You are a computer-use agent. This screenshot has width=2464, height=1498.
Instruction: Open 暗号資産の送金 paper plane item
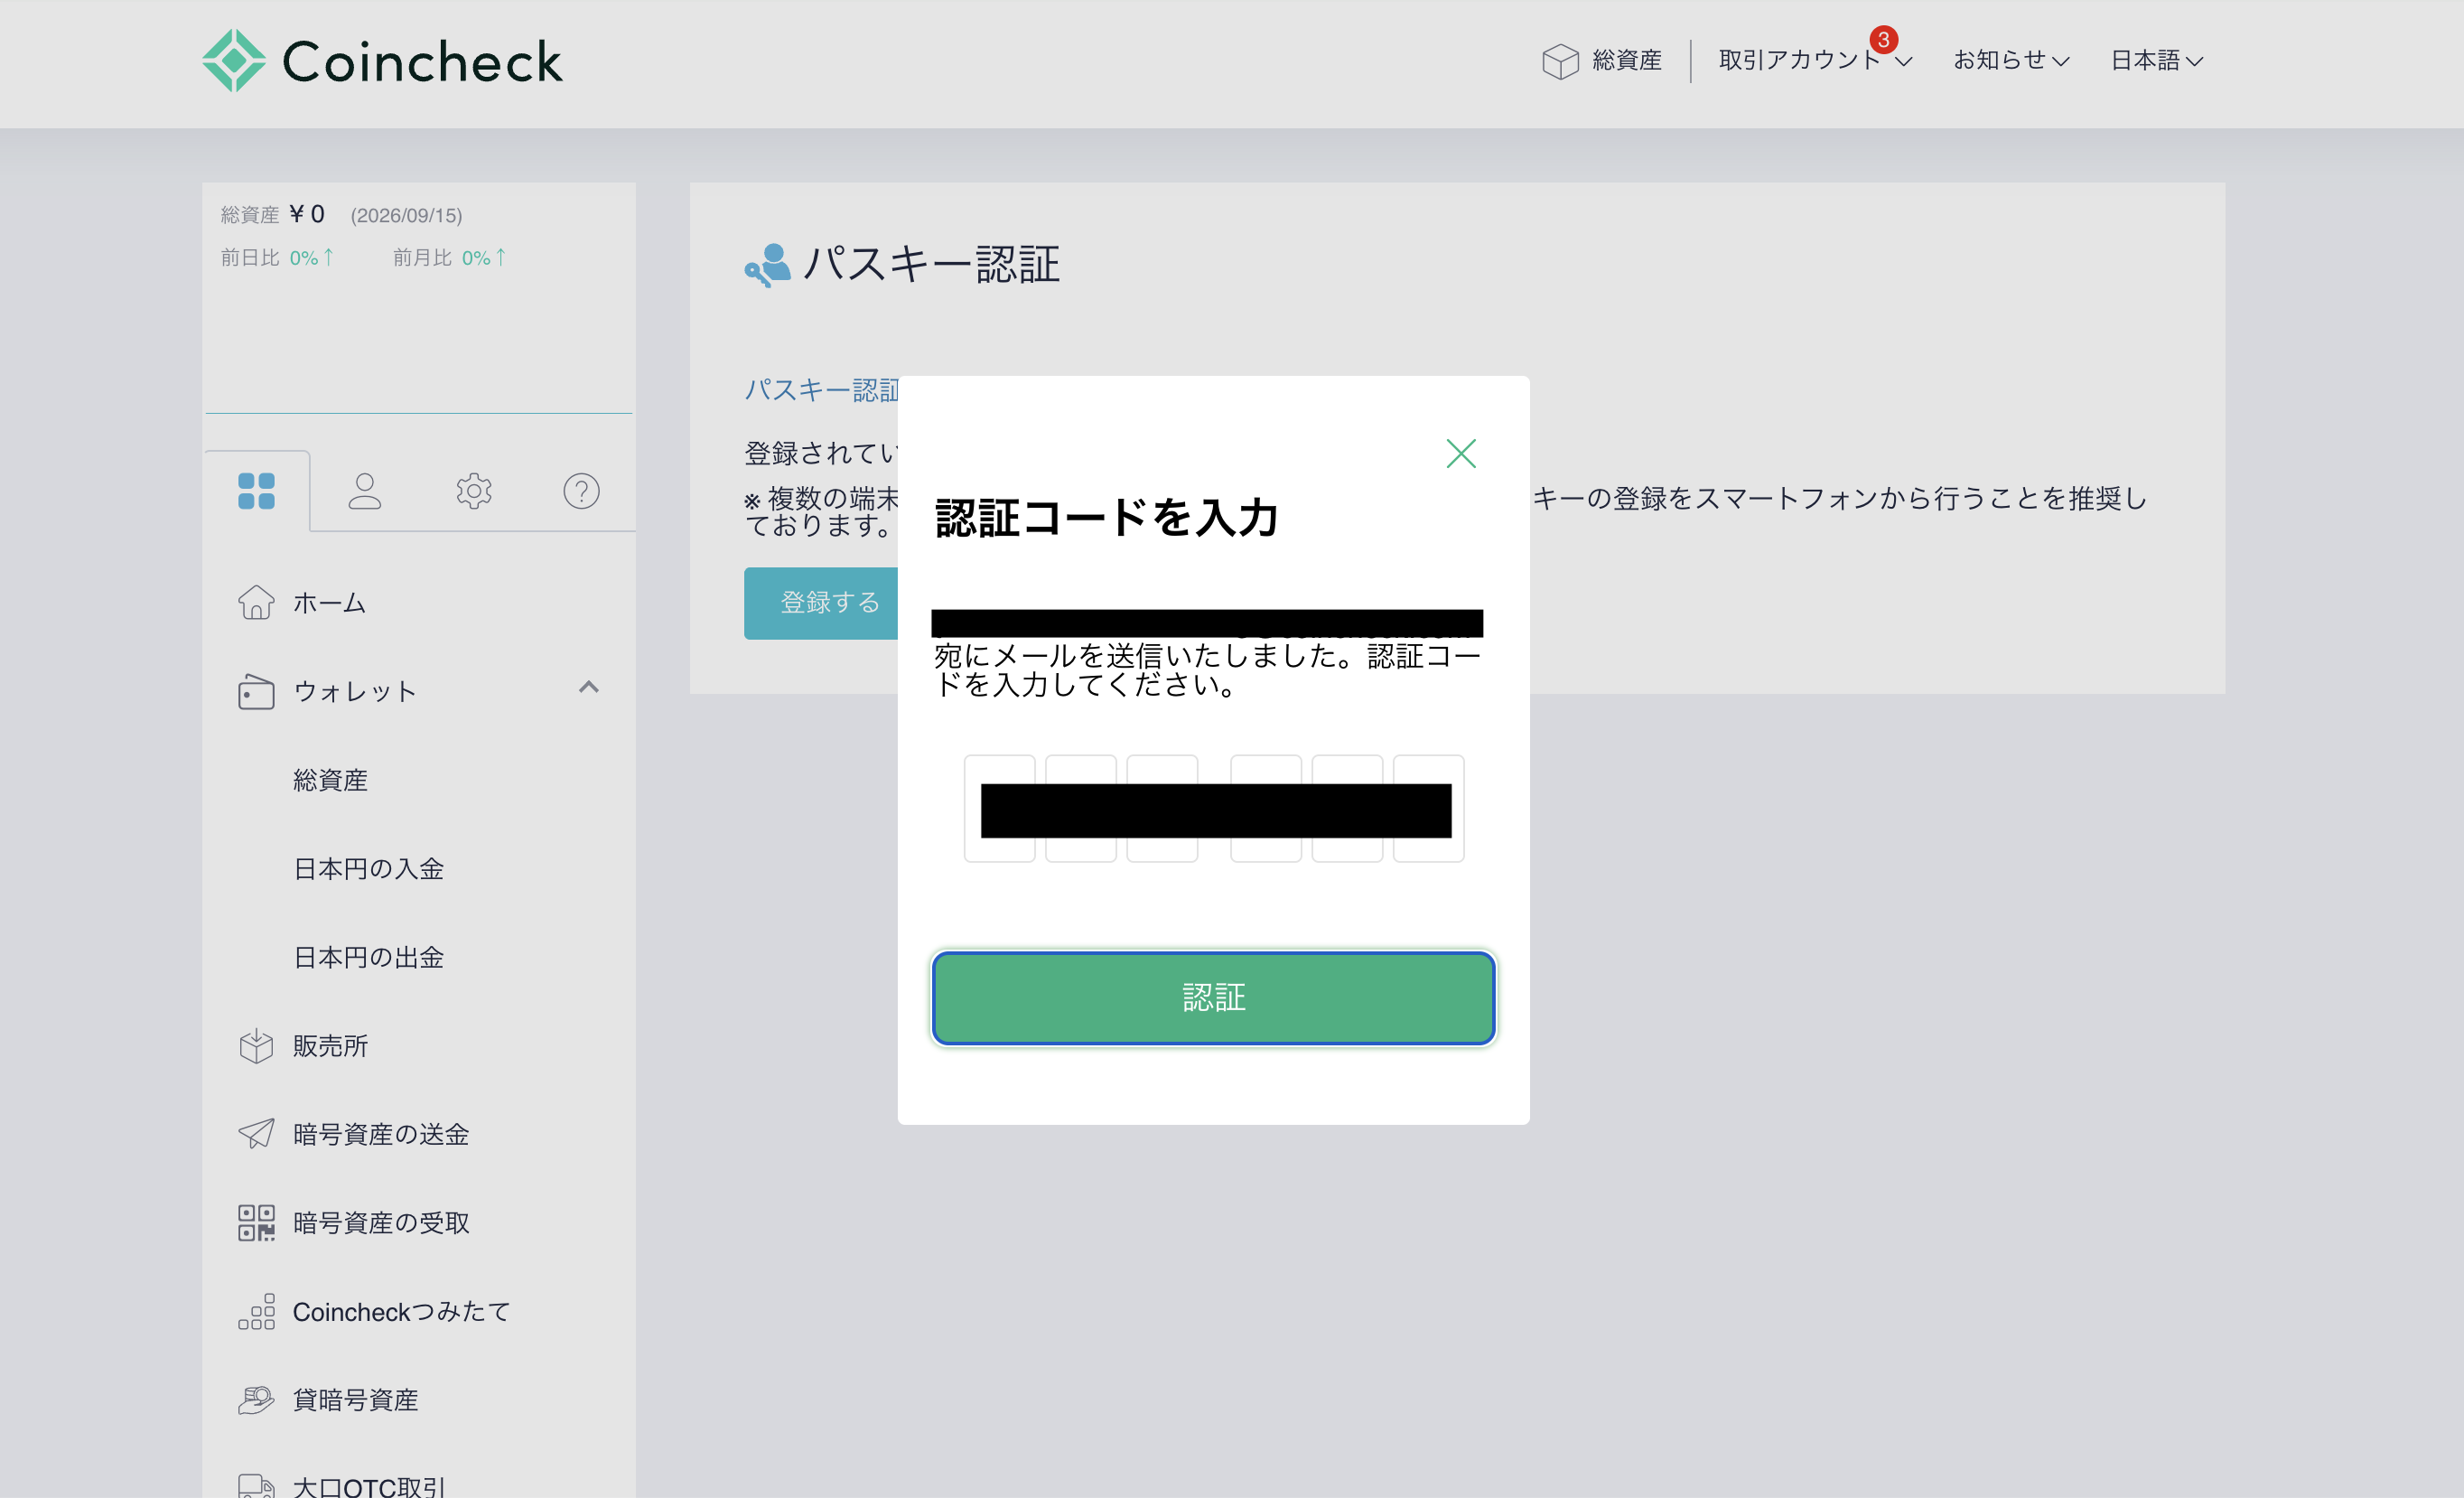point(353,1134)
